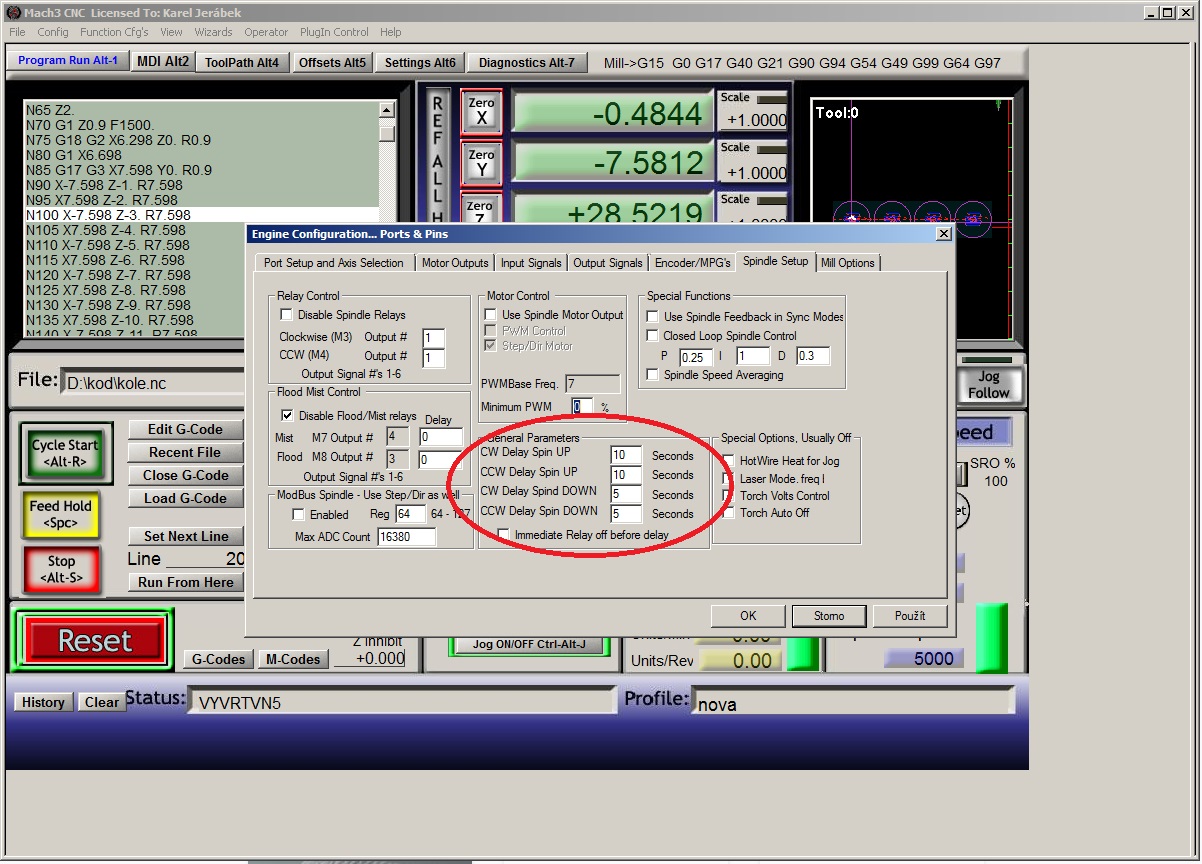Screen dimensions: 1202x864
Task: Click the green Cycle Start button
Action: point(64,453)
